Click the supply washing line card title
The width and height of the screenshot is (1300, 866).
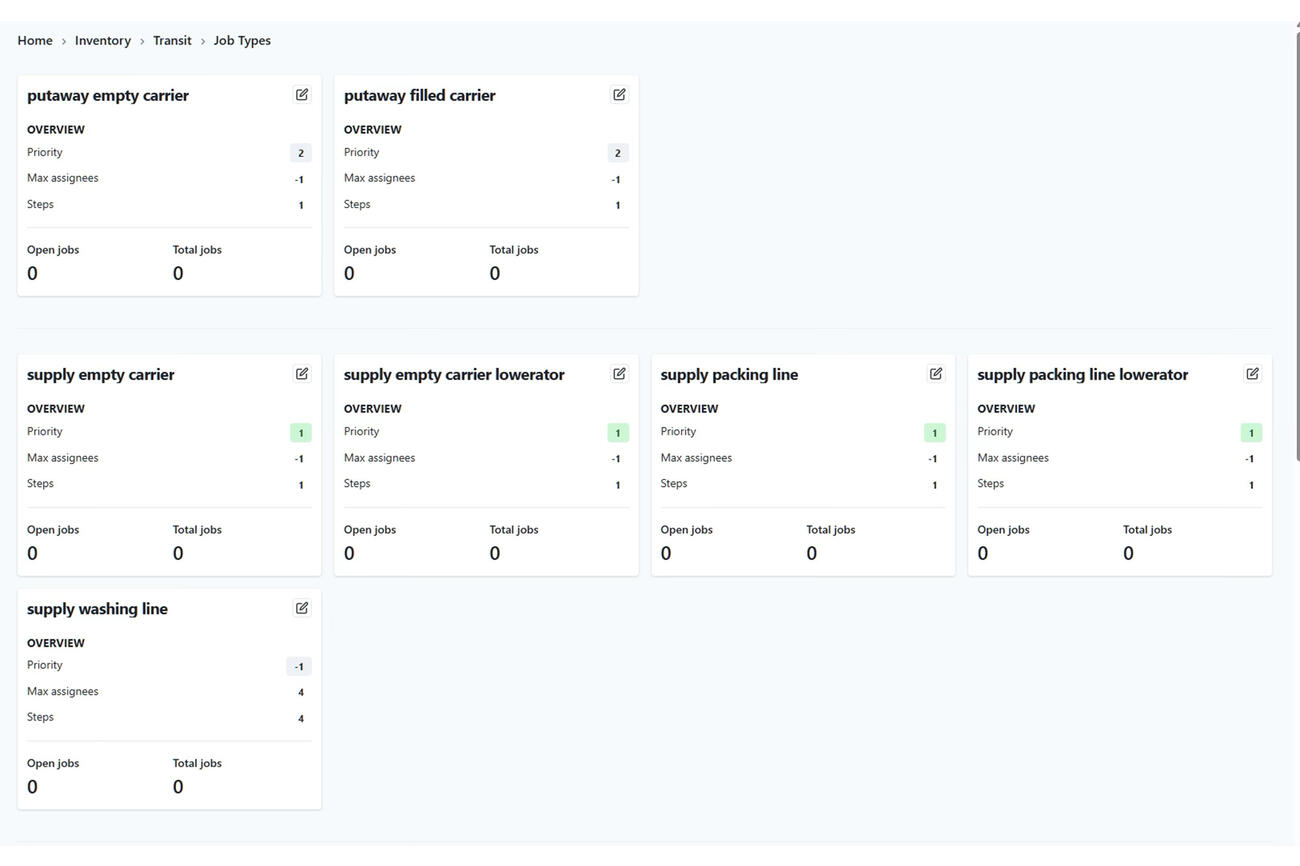click(97, 609)
